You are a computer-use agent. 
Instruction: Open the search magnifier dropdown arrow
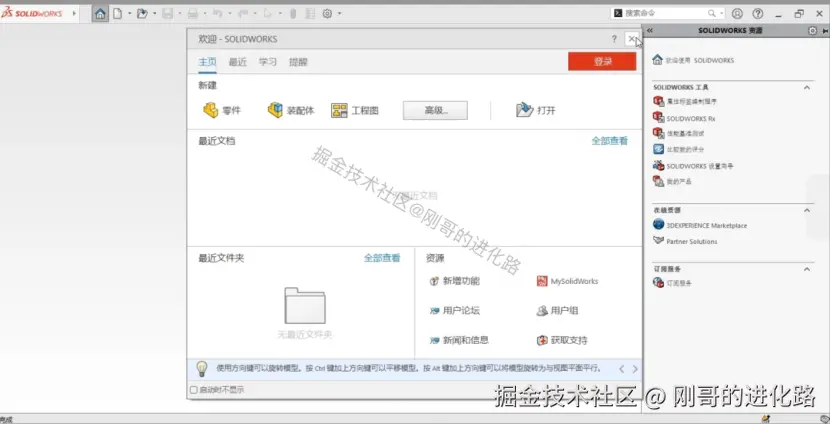point(721,13)
